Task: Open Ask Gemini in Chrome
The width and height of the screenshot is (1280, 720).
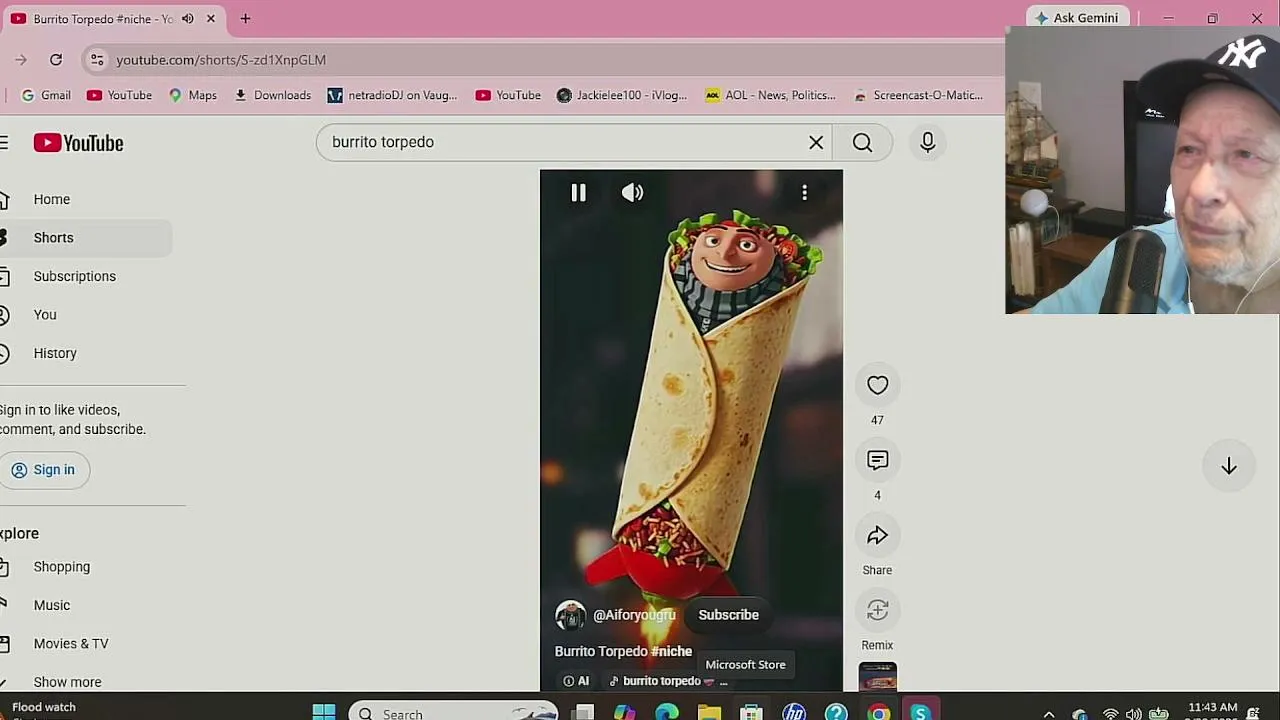Action: (x=1077, y=18)
